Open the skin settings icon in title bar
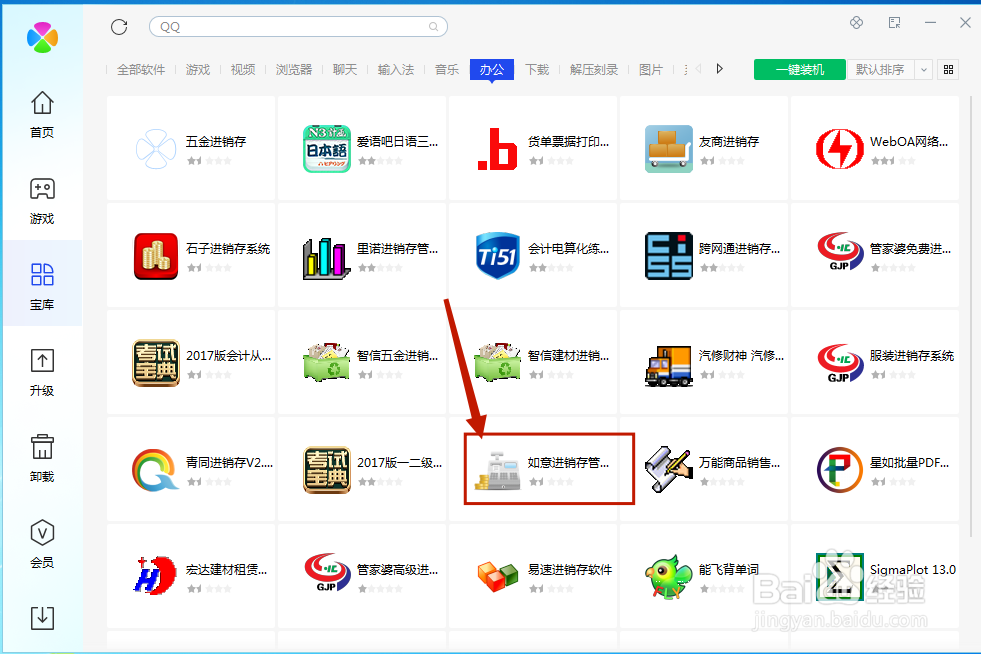 856,23
